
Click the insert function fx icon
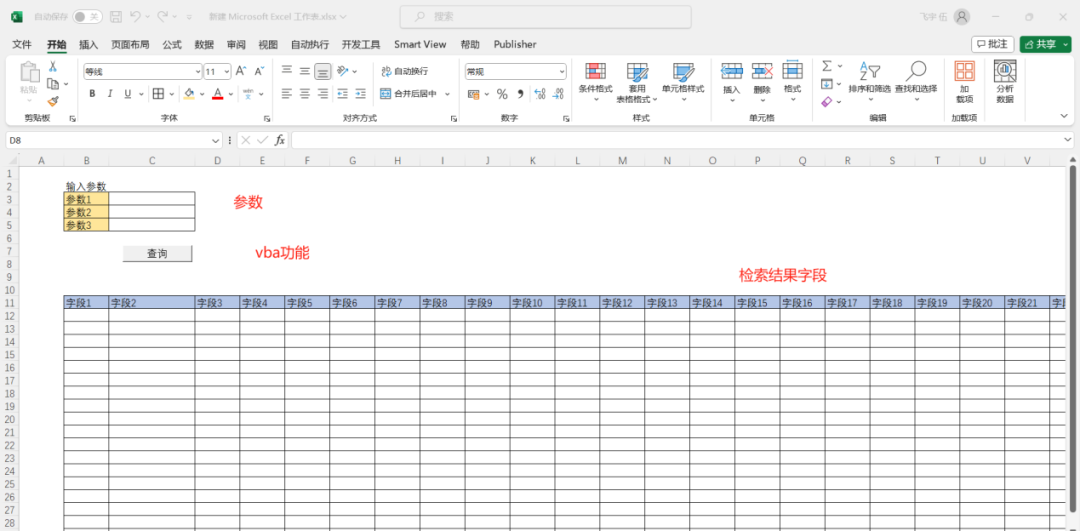pos(280,140)
